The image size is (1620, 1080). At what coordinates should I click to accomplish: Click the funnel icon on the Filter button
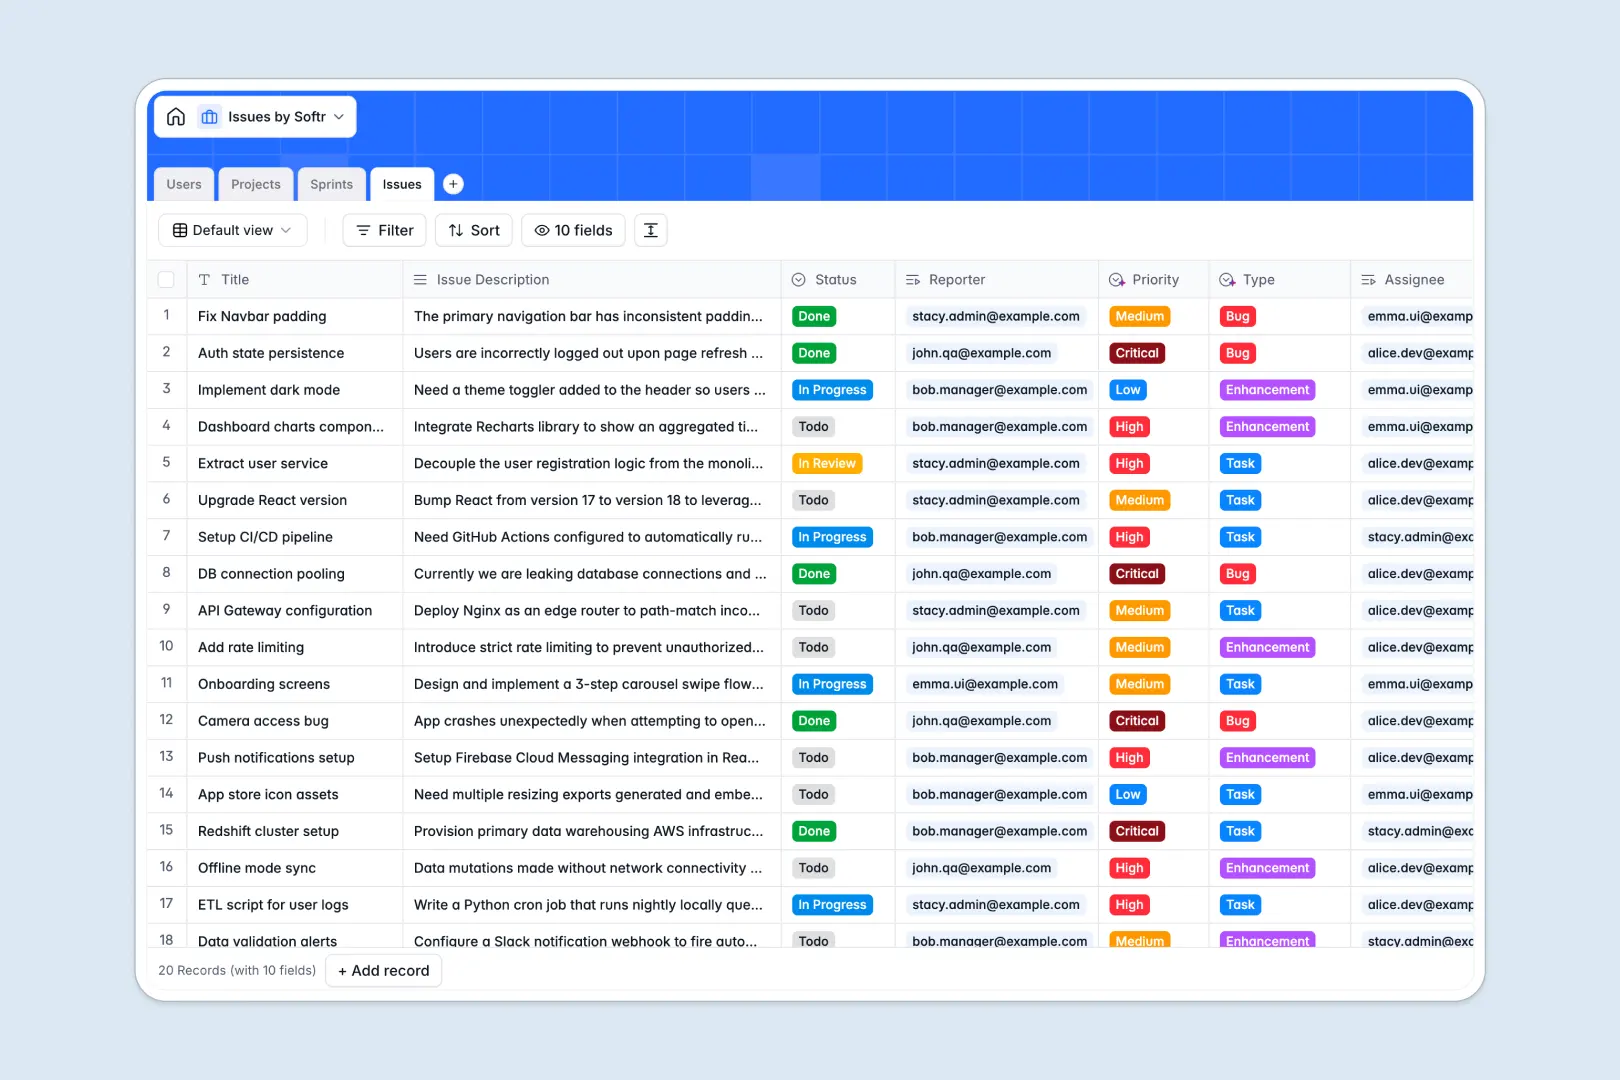(363, 230)
